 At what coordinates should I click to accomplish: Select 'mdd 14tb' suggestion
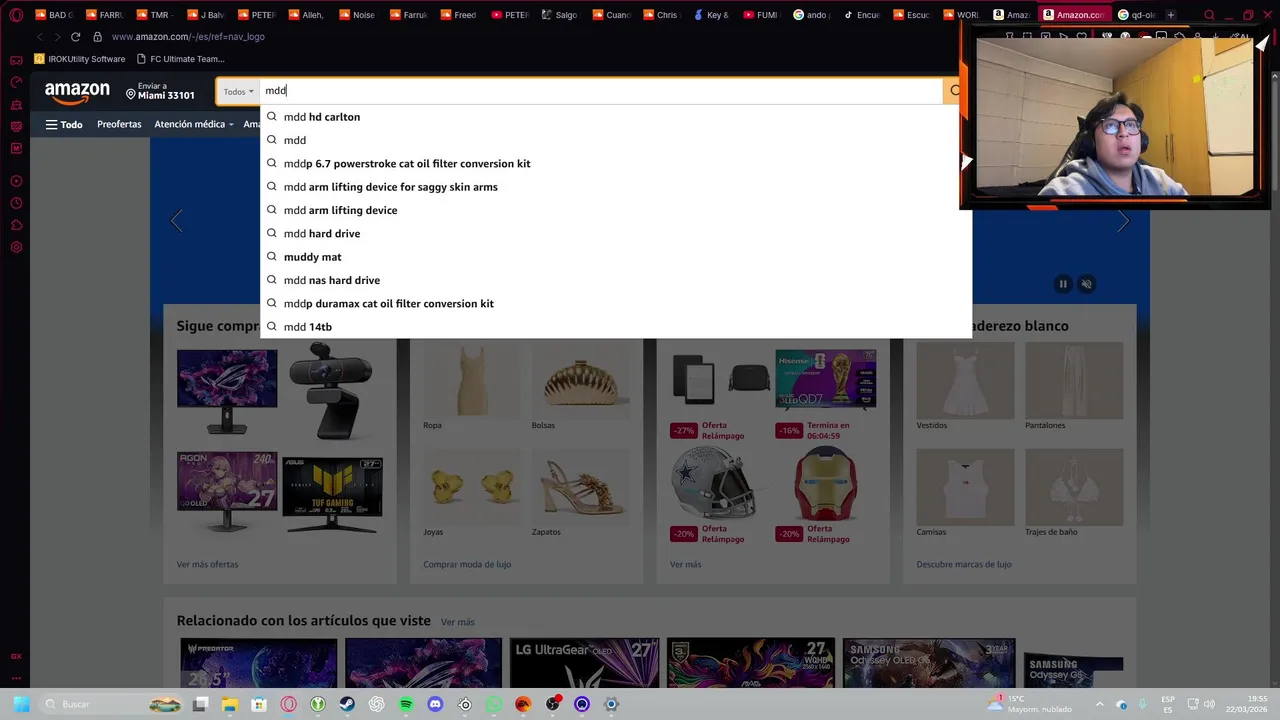(615, 327)
